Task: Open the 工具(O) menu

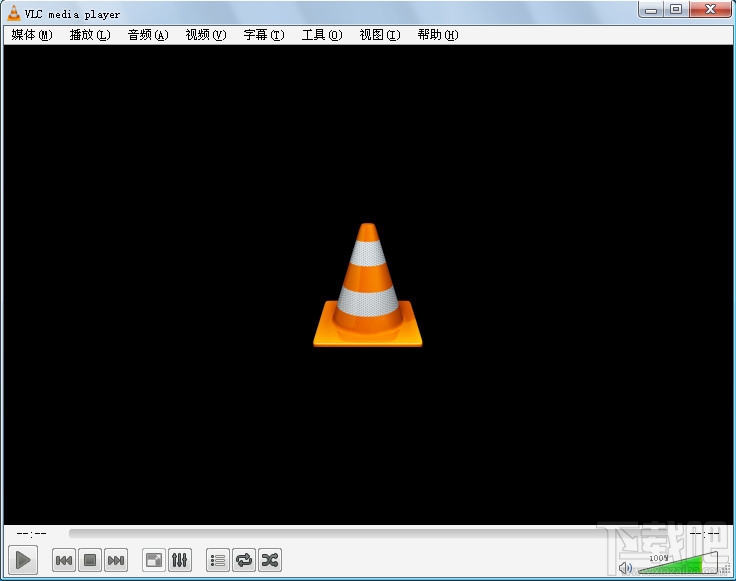Action: [322, 35]
